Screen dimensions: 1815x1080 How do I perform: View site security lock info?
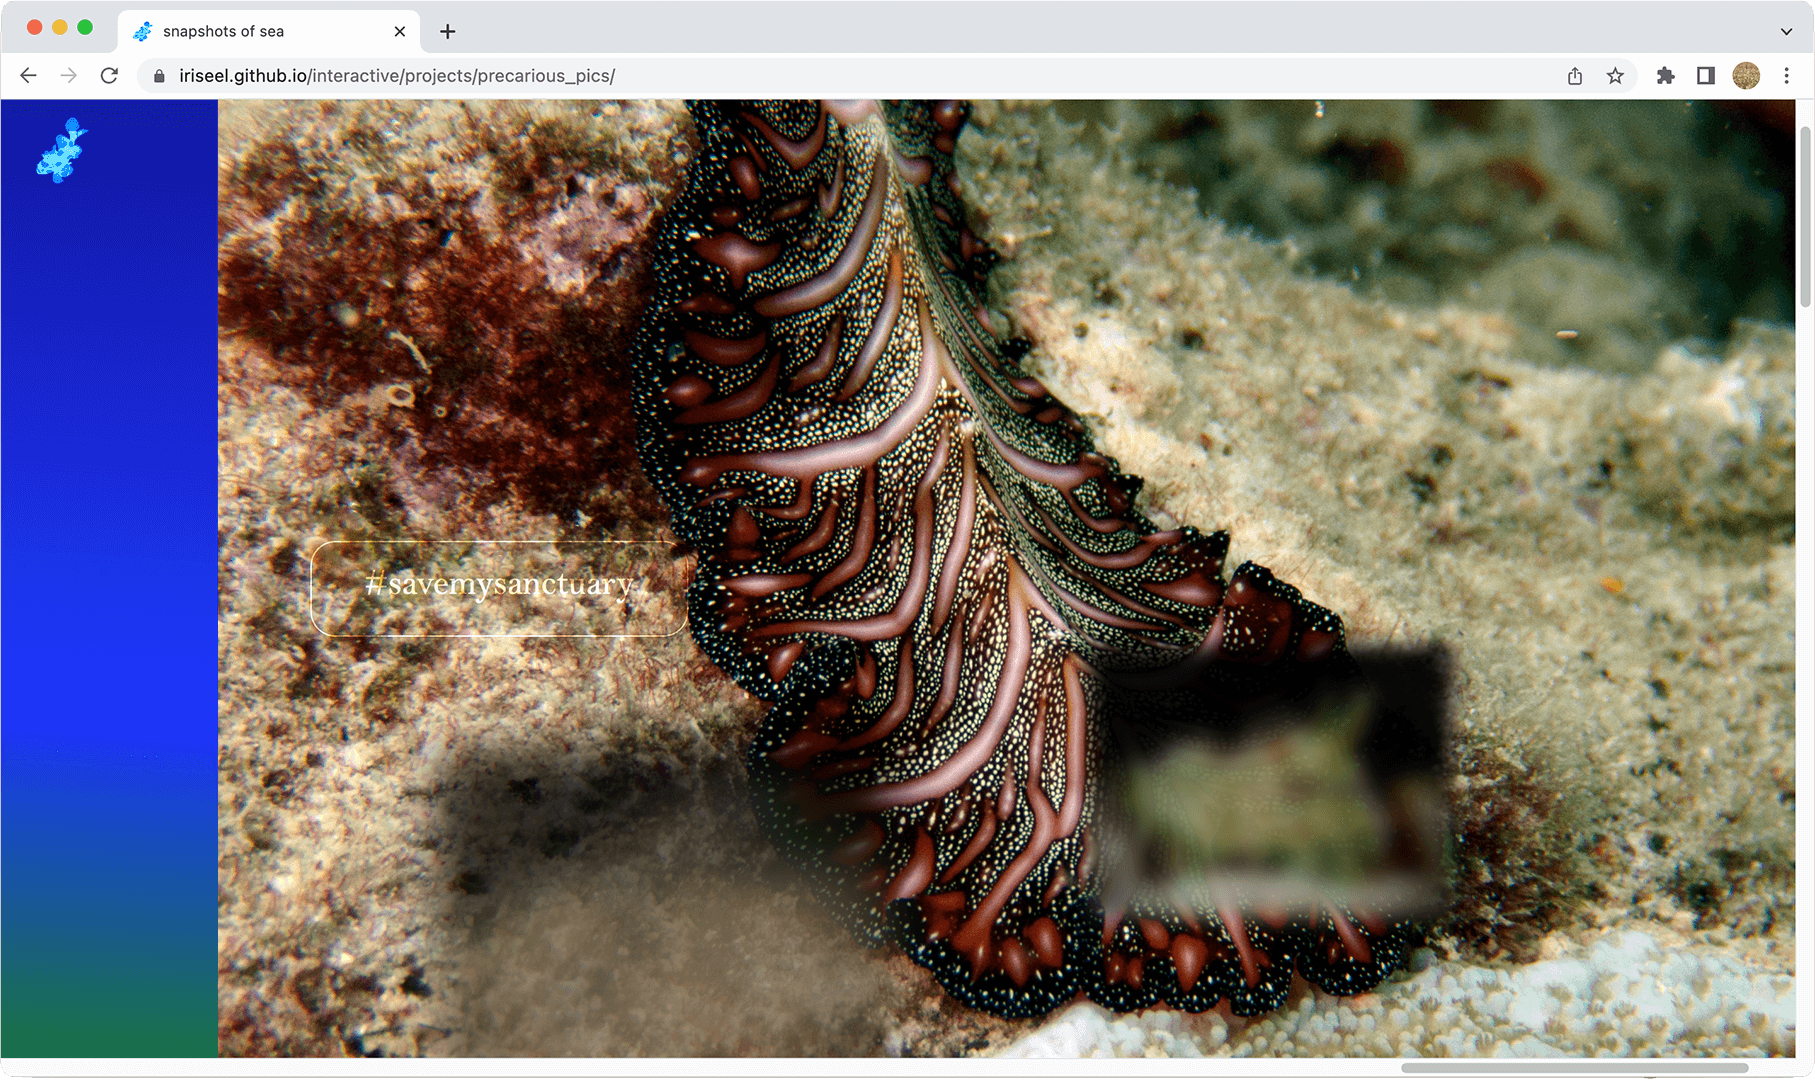click(x=159, y=76)
